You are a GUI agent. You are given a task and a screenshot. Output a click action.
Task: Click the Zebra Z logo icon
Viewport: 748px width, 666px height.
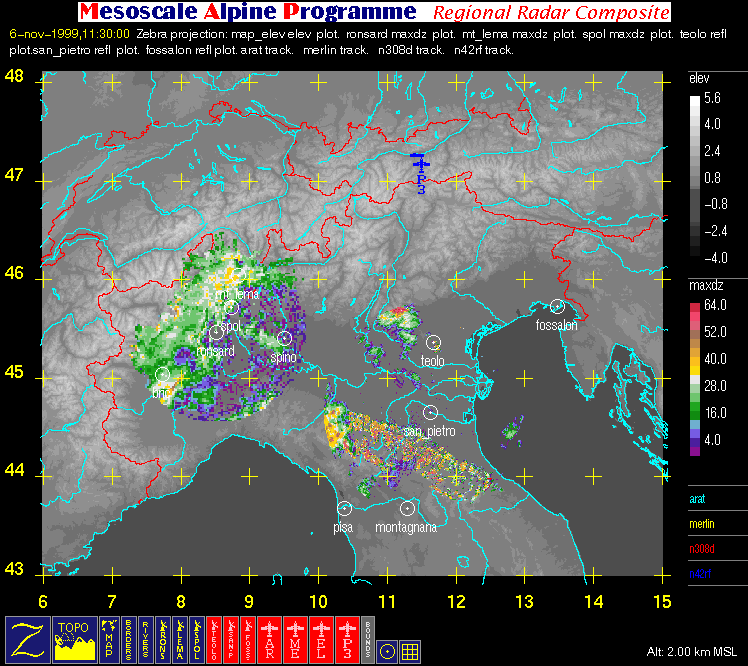28,640
